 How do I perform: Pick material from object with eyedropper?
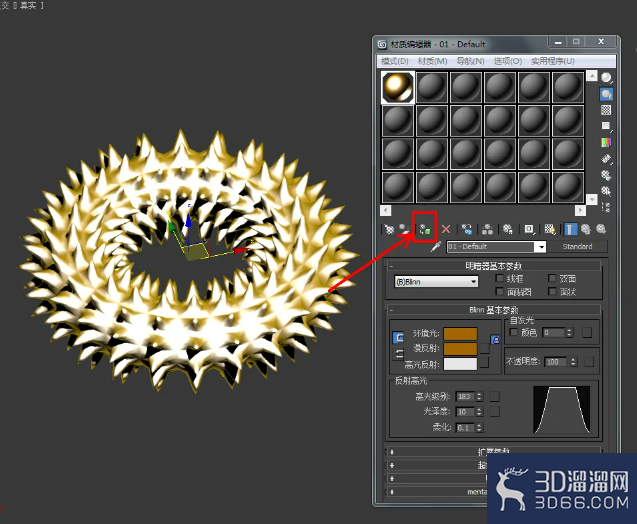(x=436, y=247)
